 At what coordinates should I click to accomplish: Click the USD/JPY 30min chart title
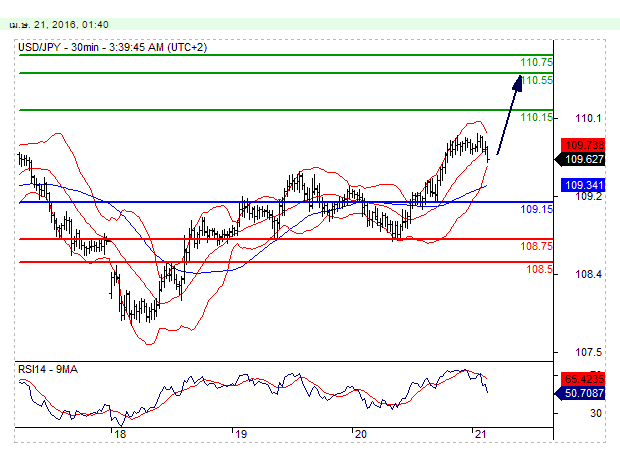point(112,47)
